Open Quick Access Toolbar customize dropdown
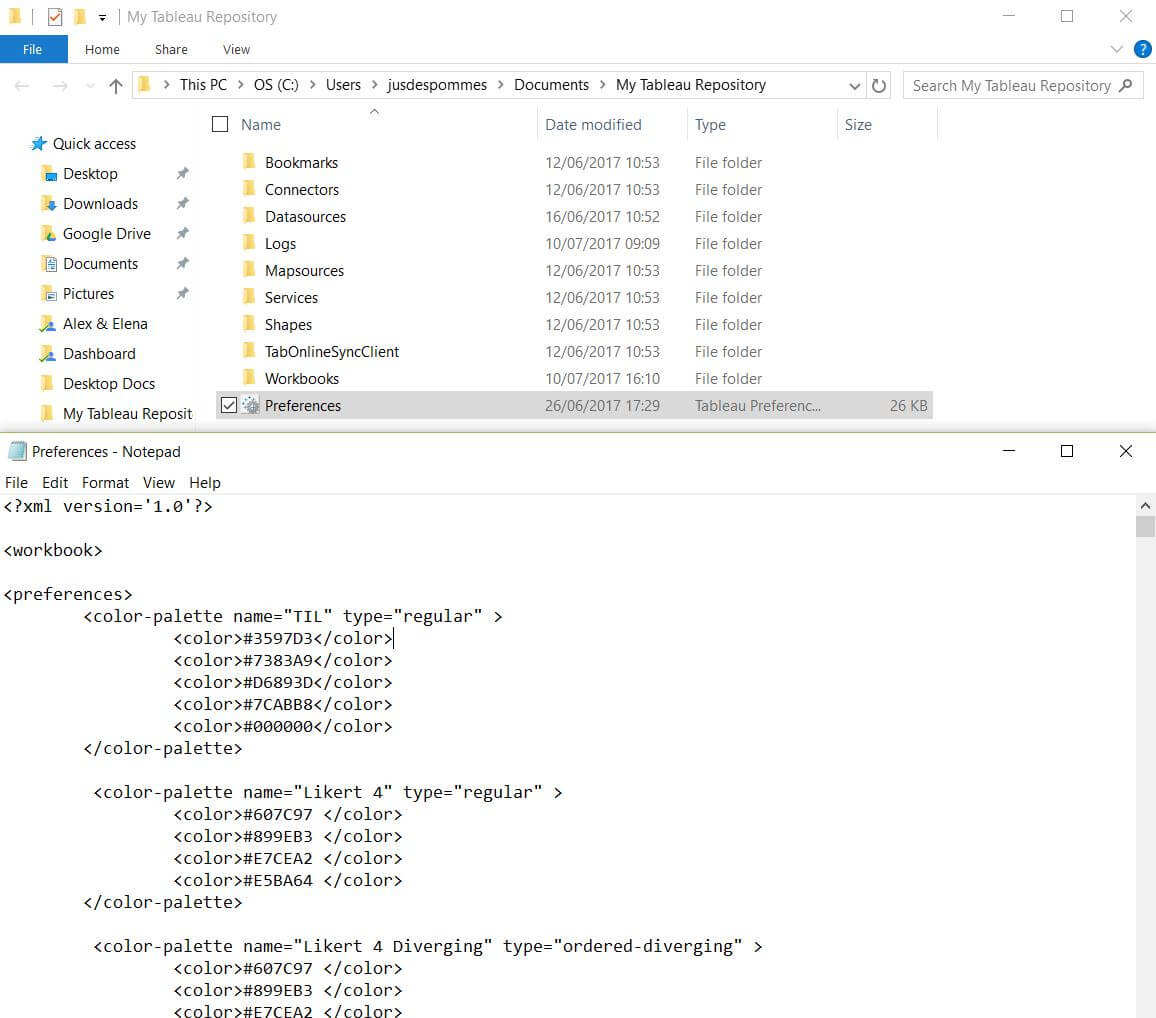Screen dimensions: 1156x1018 tap(102, 18)
